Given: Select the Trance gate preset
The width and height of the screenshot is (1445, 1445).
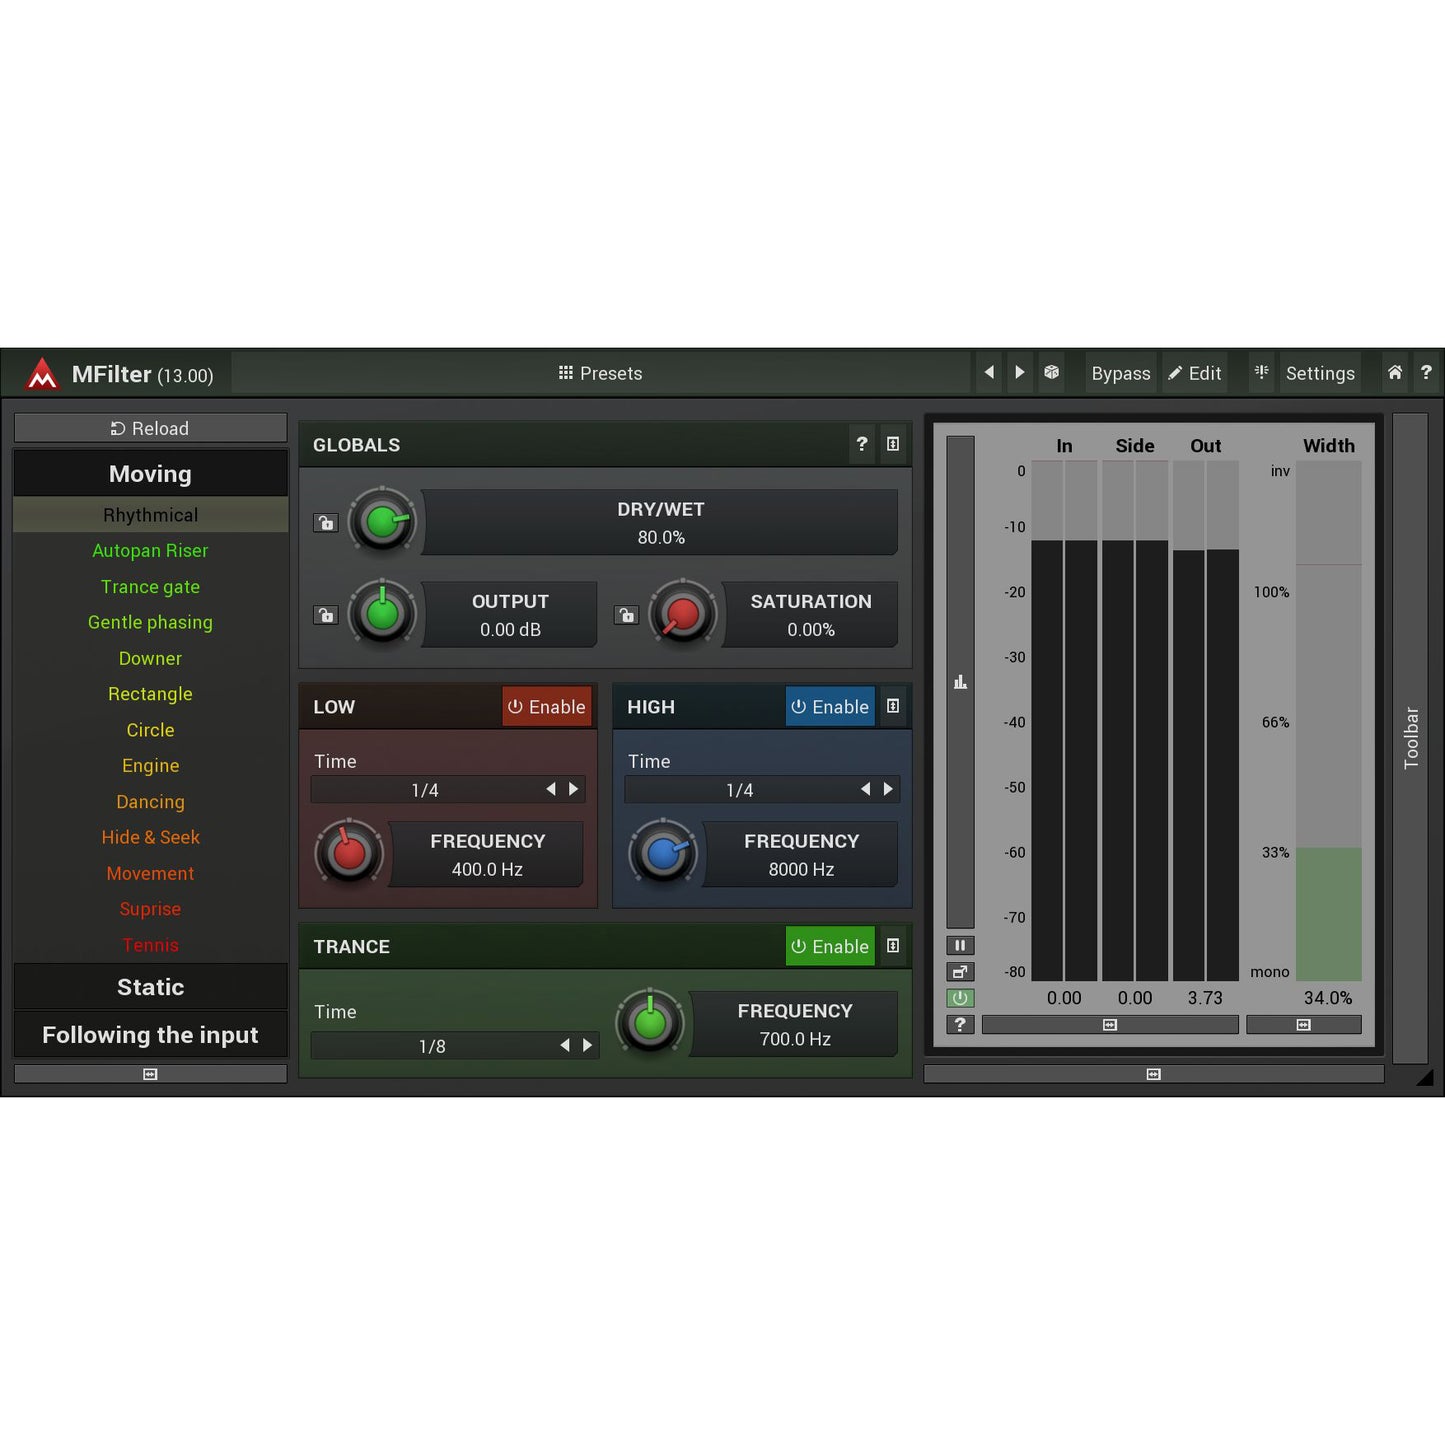Looking at the screenshot, I should pos(150,586).
